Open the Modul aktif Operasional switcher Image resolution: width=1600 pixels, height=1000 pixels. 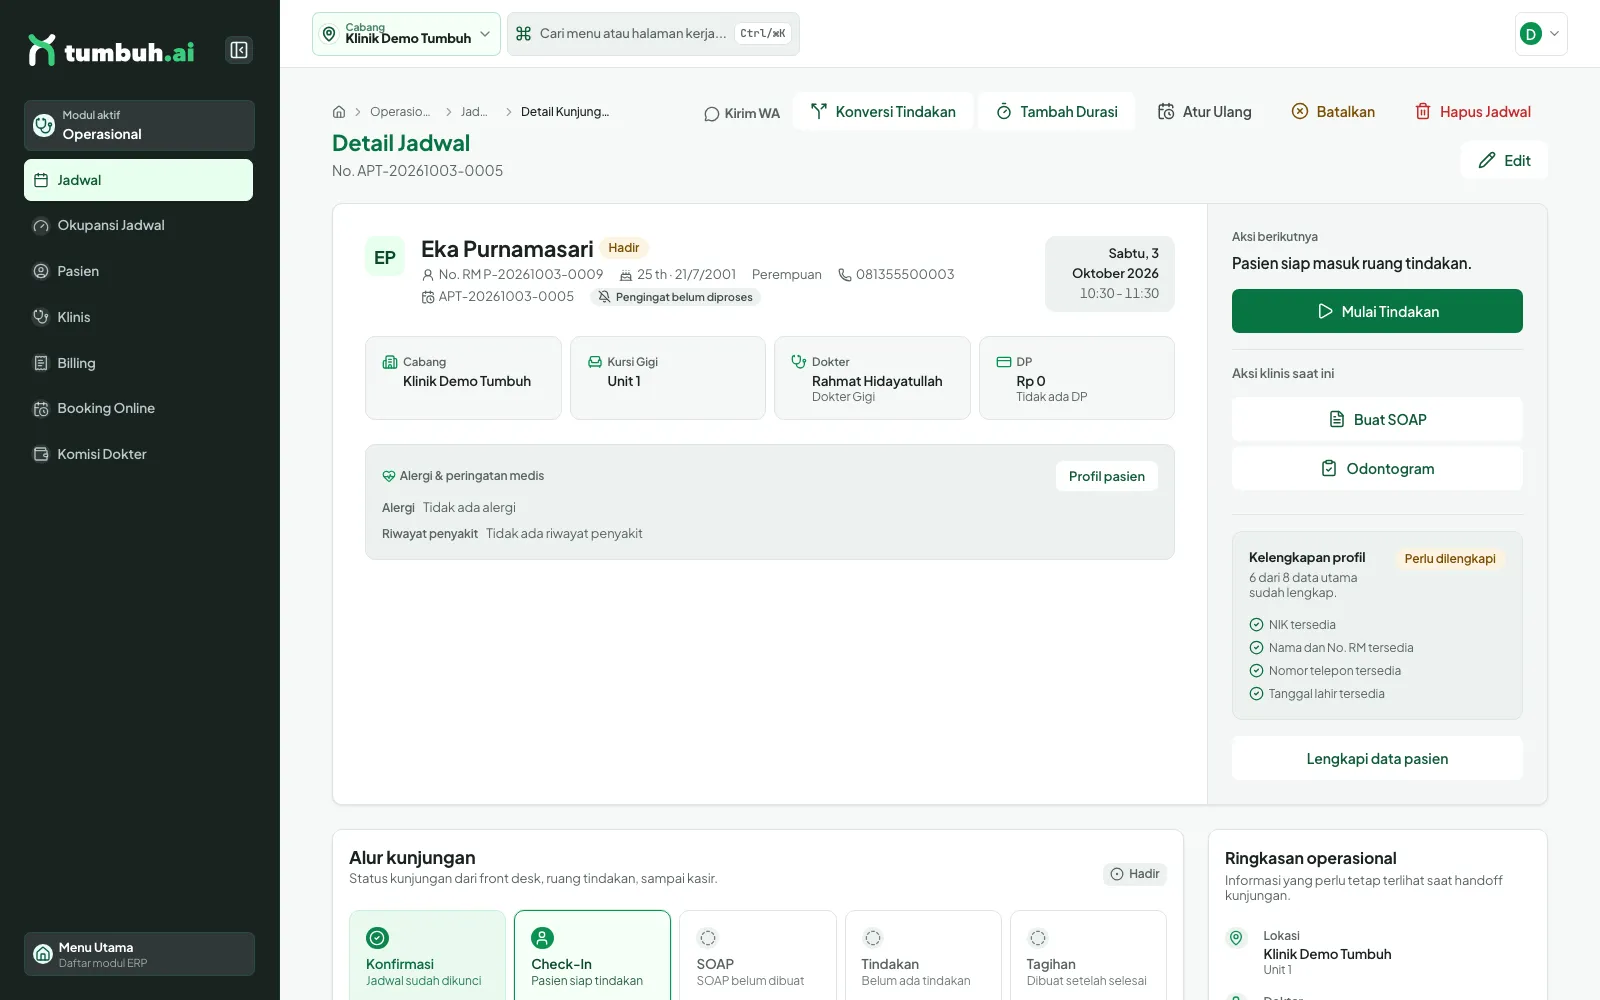pyautogui.click(x=139, y=125)
